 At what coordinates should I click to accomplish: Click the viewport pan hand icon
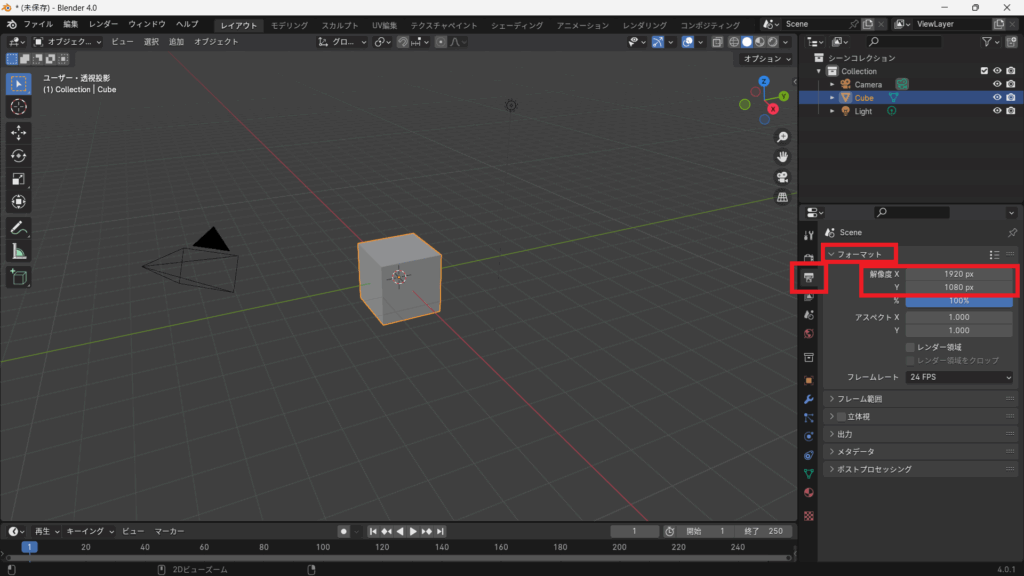[782, 157]
